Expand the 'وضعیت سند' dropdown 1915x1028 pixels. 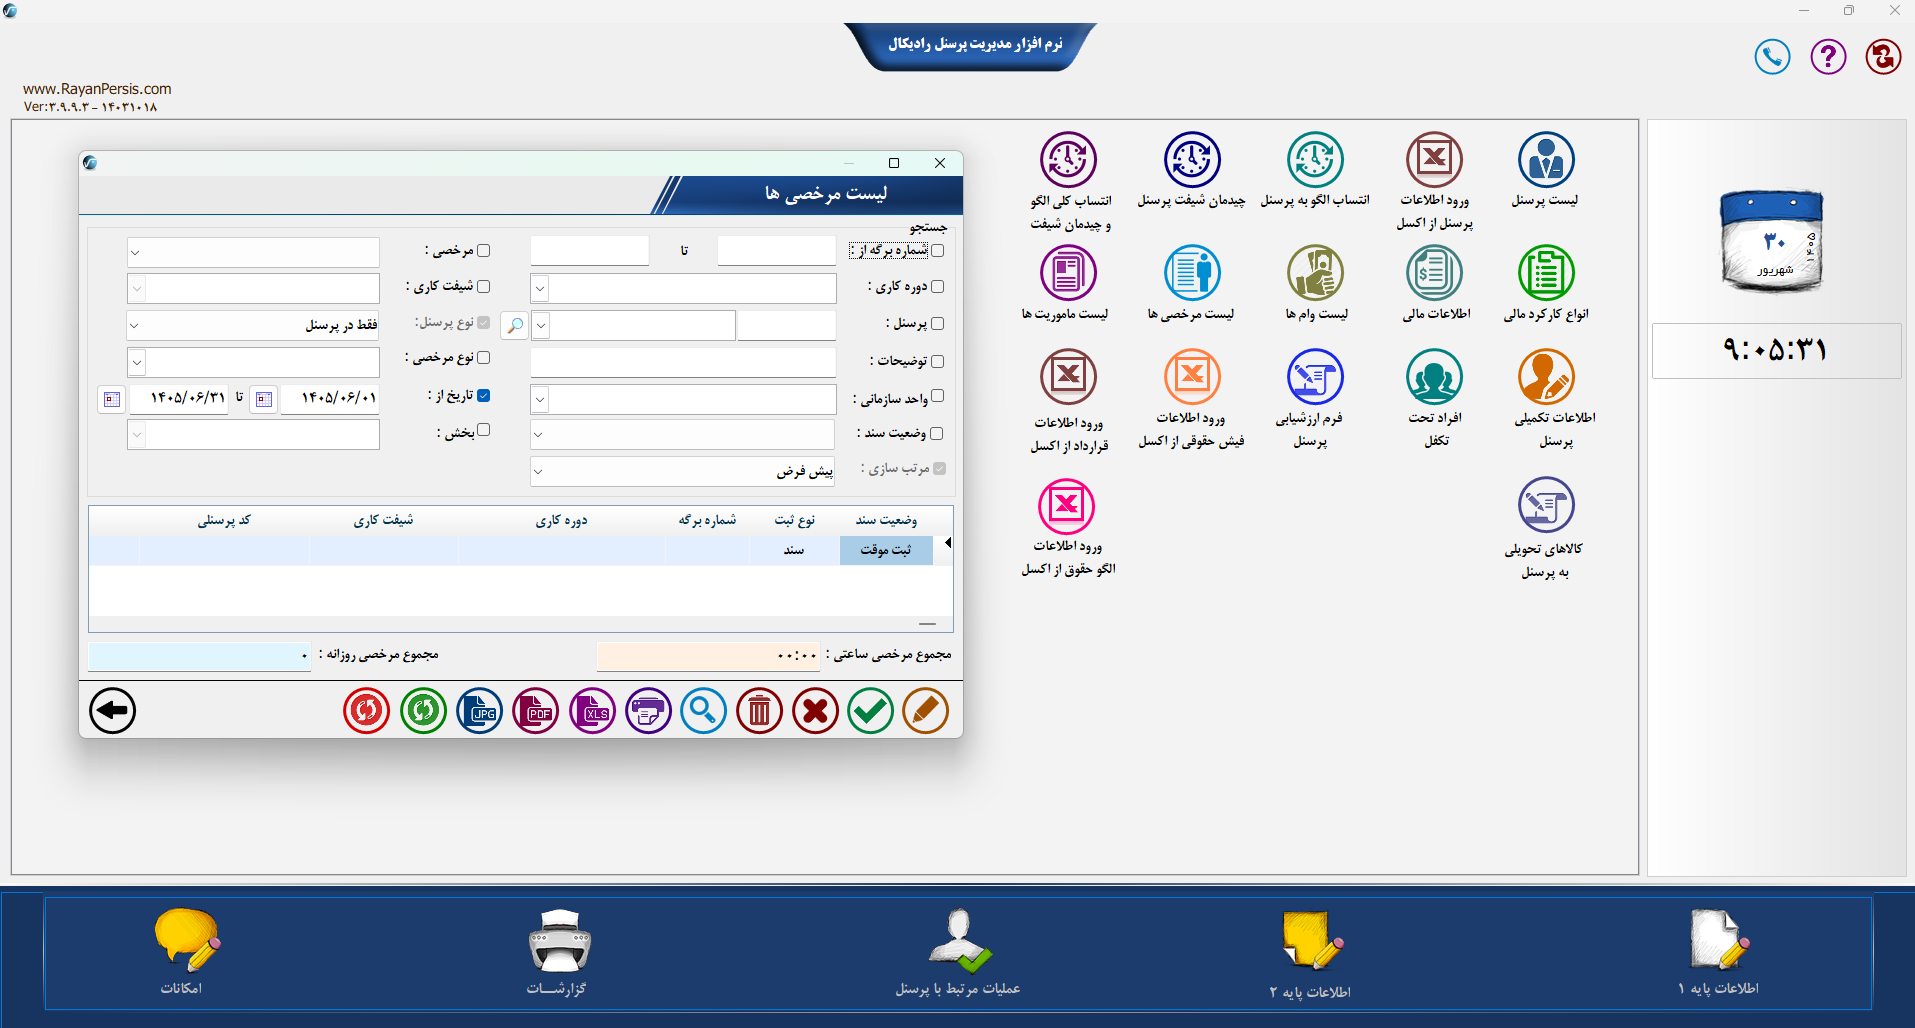(539, 435)
